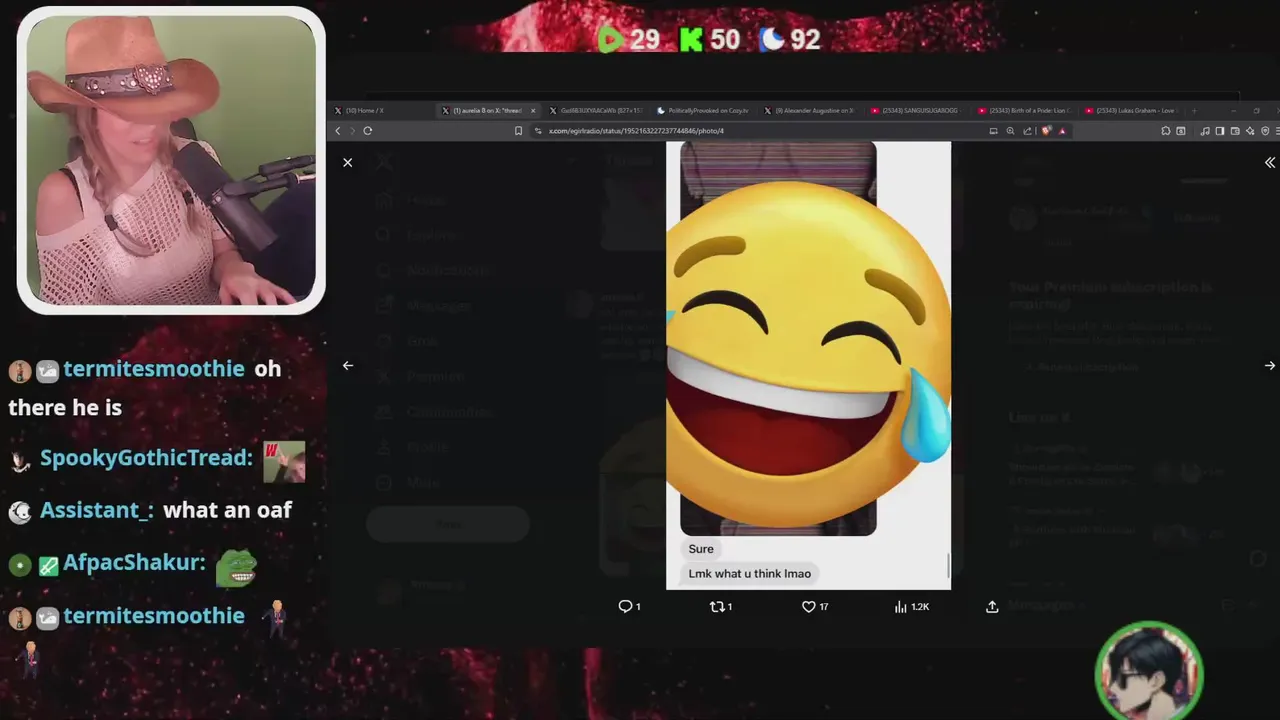Click the SpookyGothicTread emote image
This screenshot has width=1280, height=720.
pos(284,462)
